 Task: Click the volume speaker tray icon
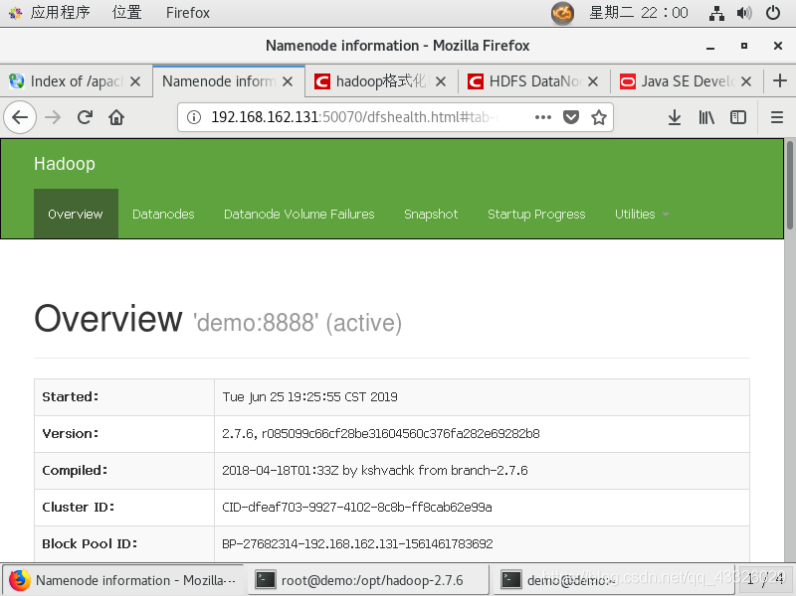(x=744, y=13)
